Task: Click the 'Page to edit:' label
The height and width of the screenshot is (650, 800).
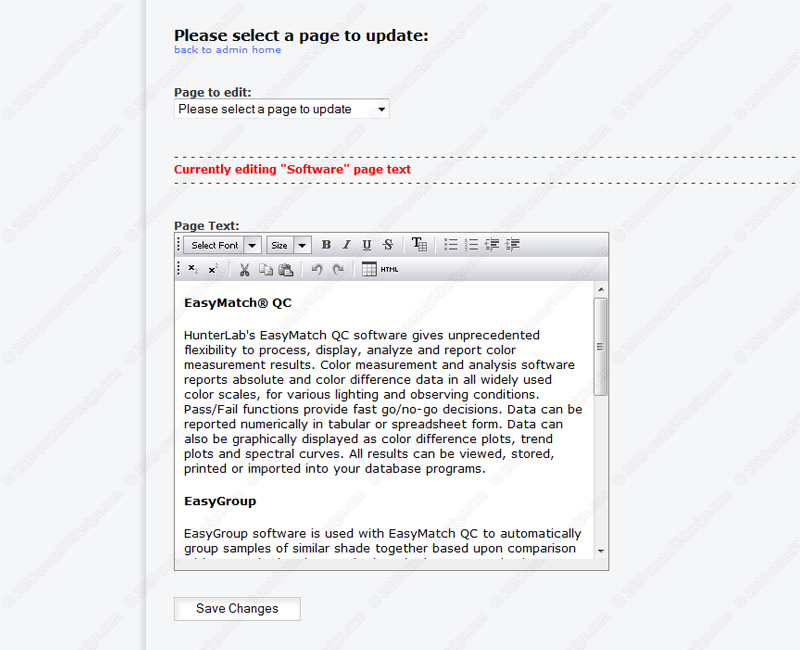Action: click(213, 92)
